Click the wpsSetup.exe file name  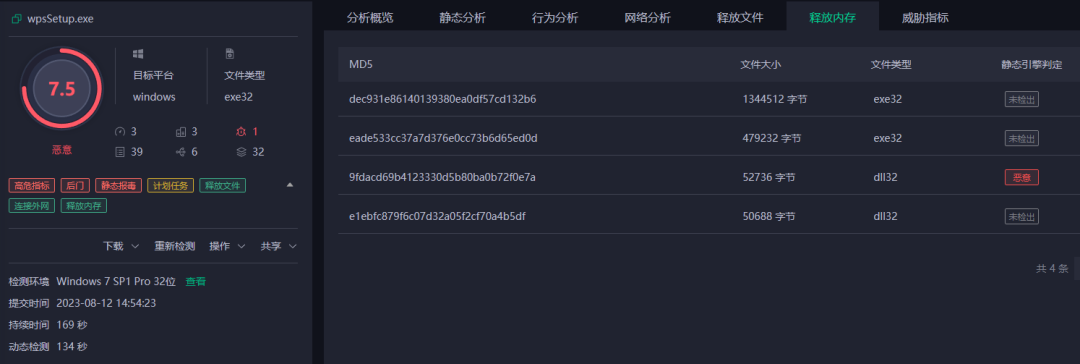click(x=60, y=19)
